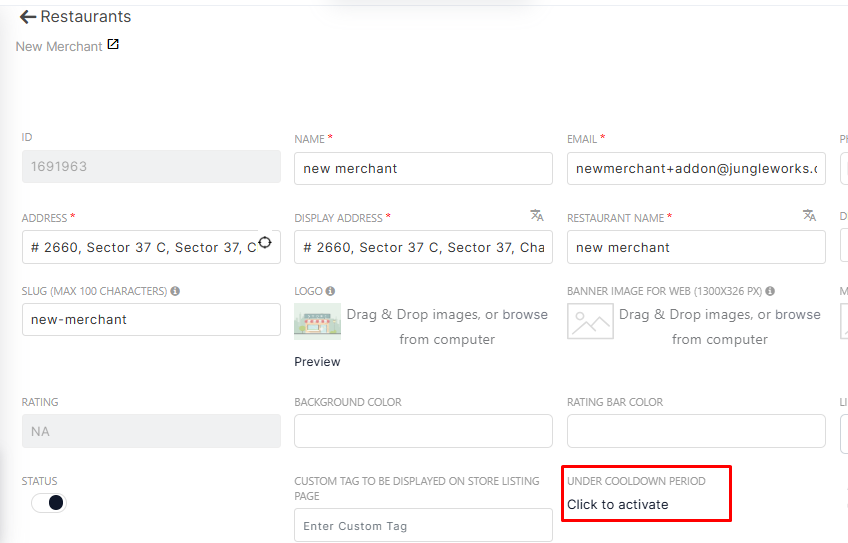The height and width of the screenshot is (543, 848).
Task: Toggle the Status switch
Action: coord(49,503)
